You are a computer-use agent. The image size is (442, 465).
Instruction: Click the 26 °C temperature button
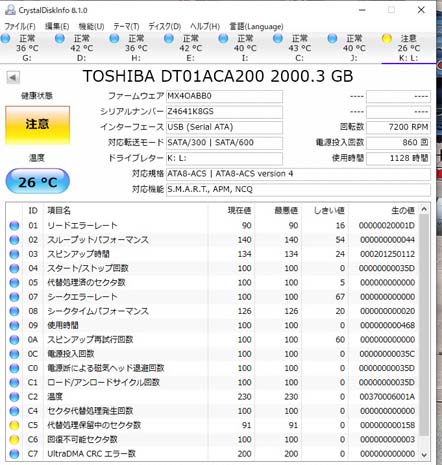(x=37, y=182)
